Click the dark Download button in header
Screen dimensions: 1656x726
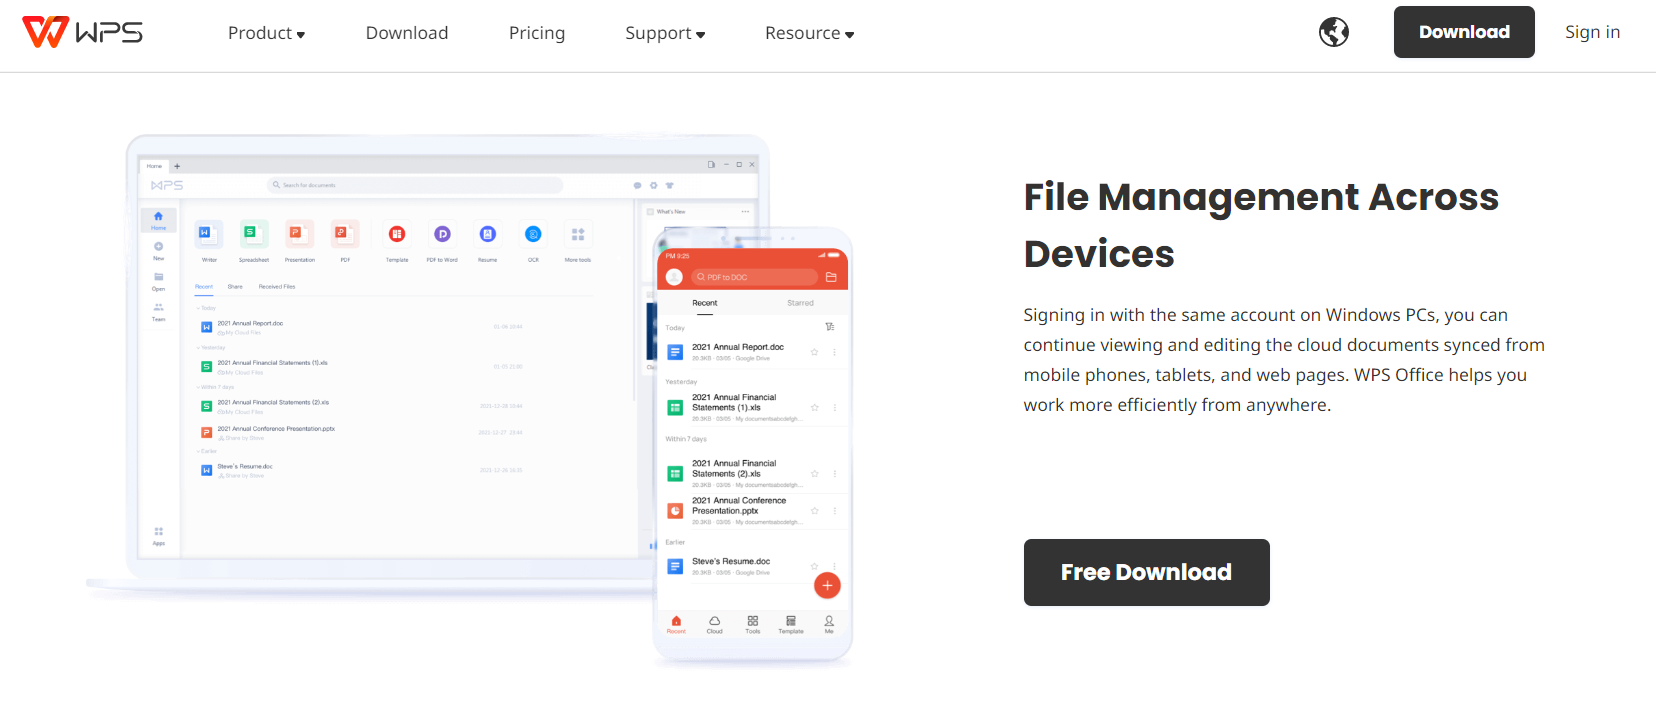point(1464,32)
